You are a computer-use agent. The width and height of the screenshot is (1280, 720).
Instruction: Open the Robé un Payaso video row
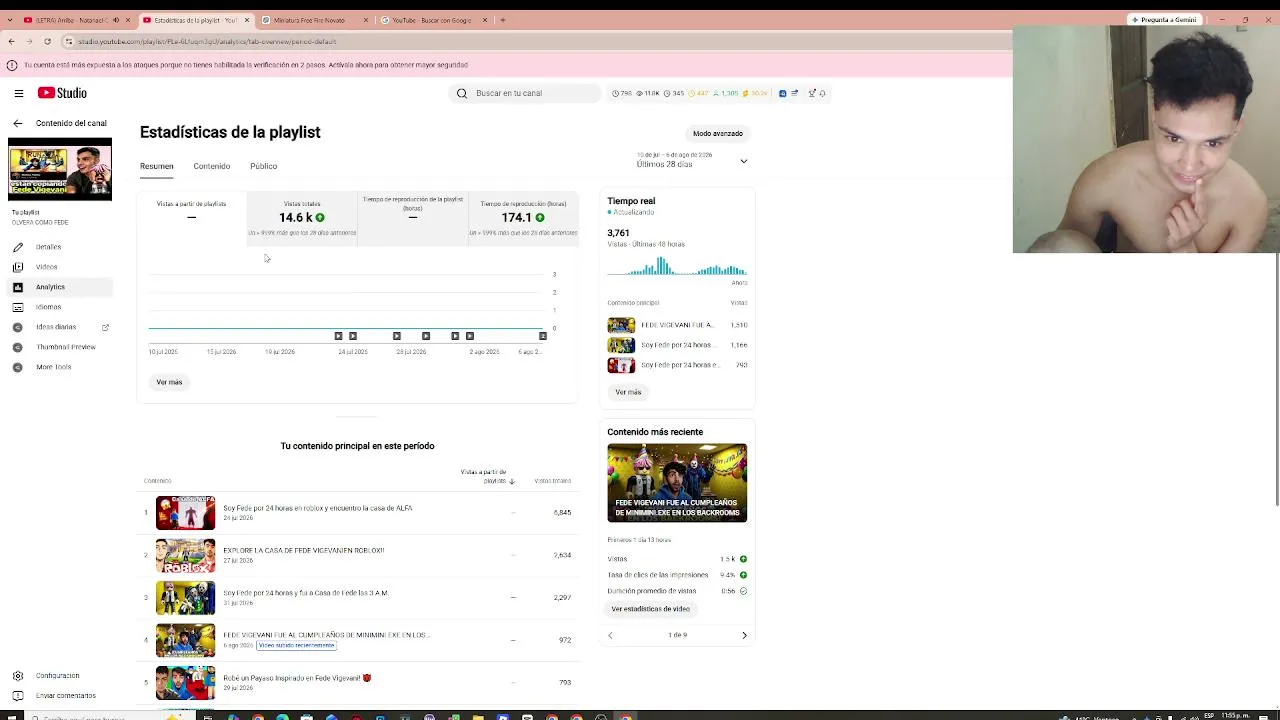(x=359, y=683)
